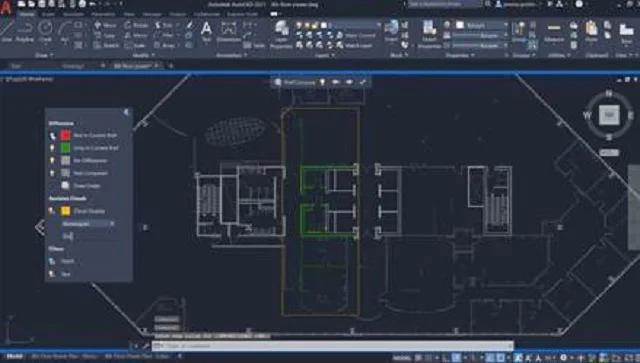Switch to the Collaborate ribbon tab
Viewport: 640px width, 363px height.
(207, 14)
